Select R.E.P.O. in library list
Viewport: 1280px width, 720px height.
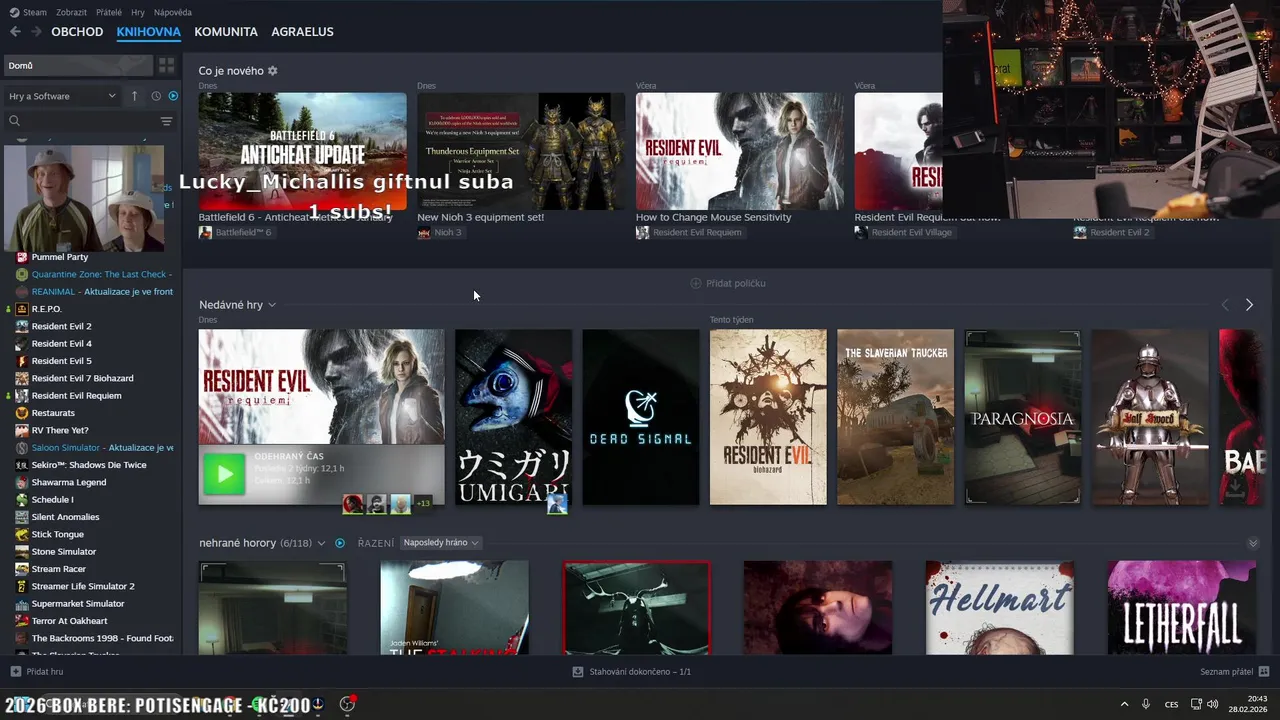click(46, 309)
